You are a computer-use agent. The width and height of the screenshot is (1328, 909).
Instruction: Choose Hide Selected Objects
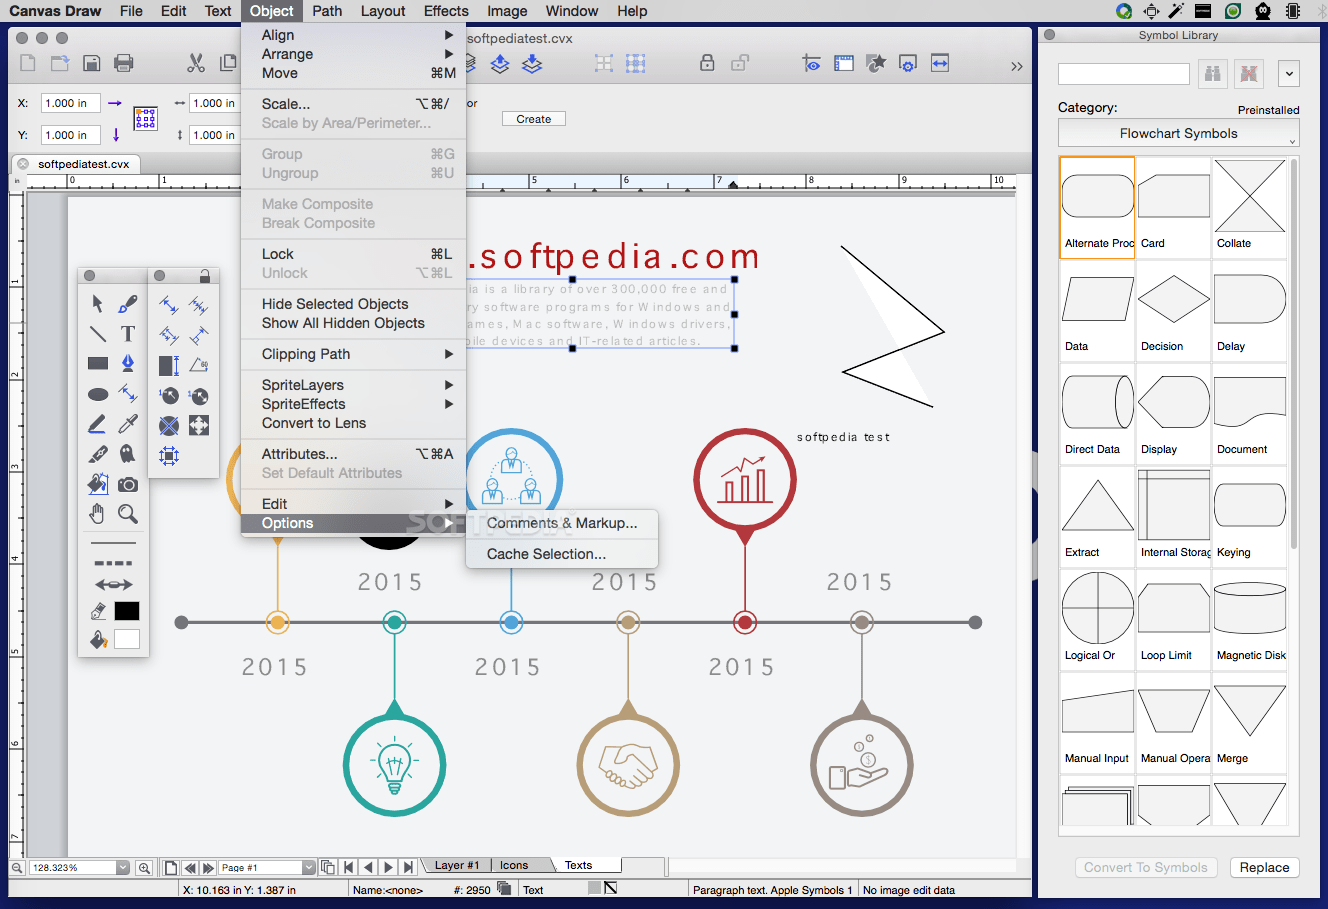[x=353, y=304]
